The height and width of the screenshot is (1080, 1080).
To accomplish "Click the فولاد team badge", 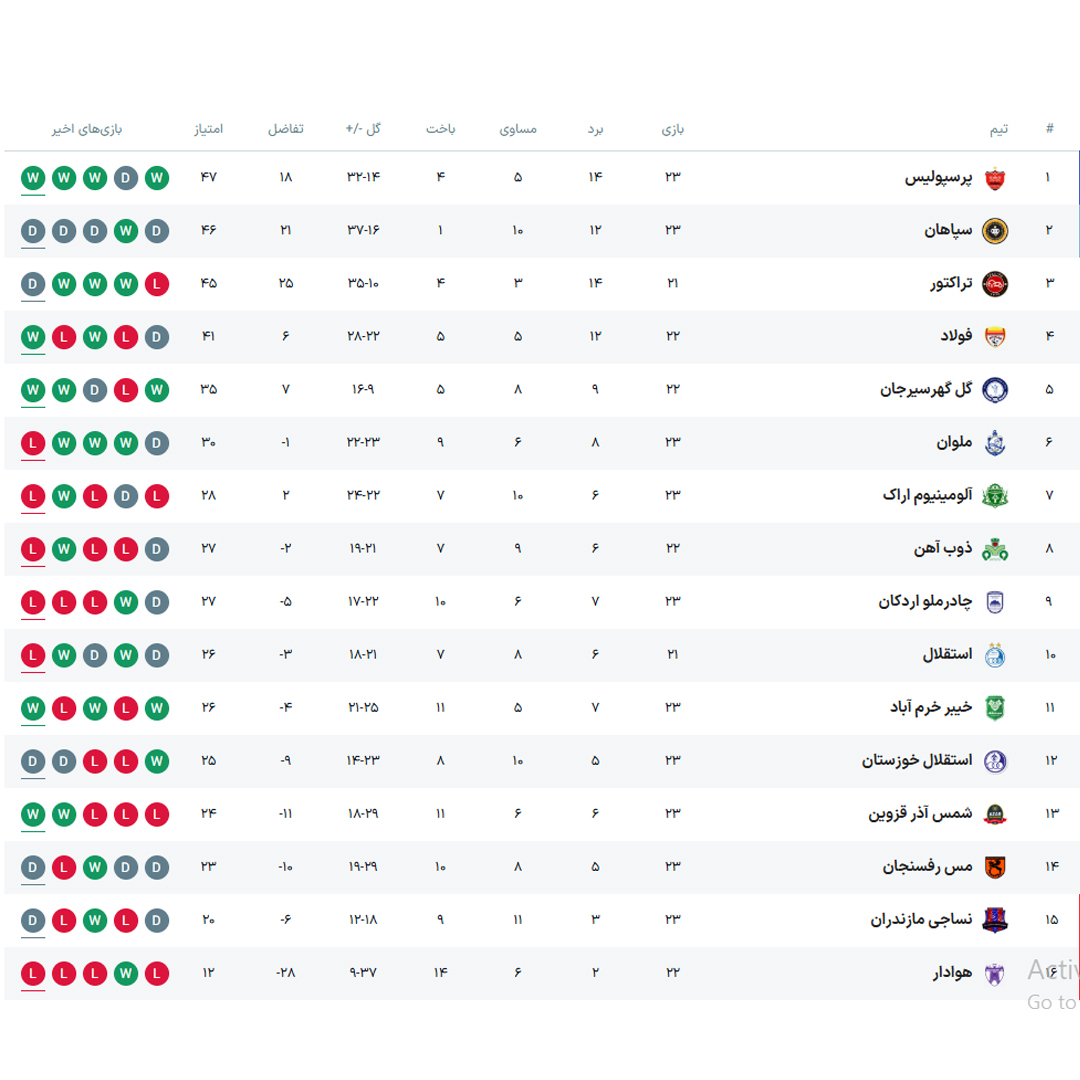I will pyautogui.click(x=995, y=337).
